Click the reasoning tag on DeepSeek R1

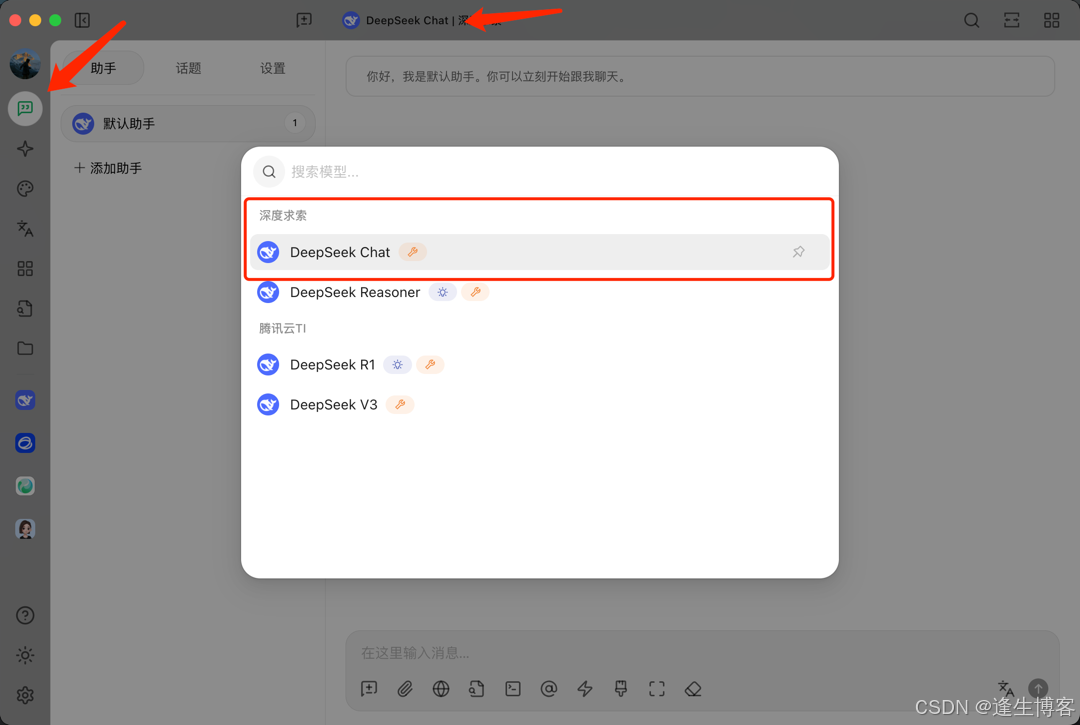click(397, 364)
